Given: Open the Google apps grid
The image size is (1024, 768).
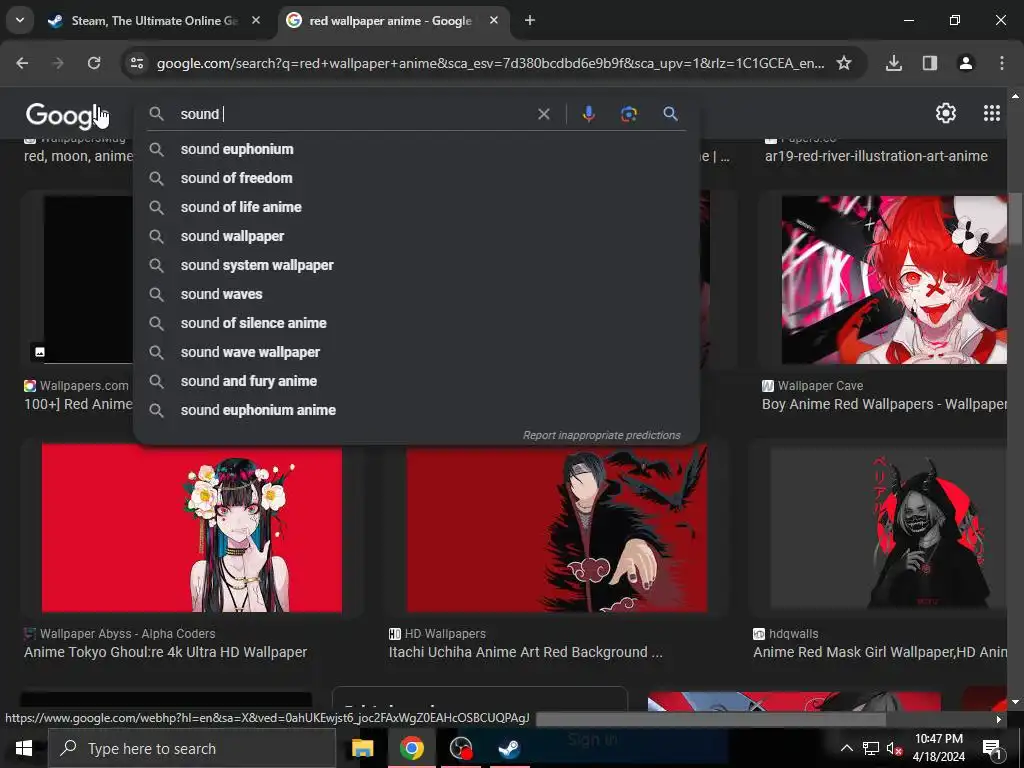Looking at the screenshot, I should pos(991,114).
